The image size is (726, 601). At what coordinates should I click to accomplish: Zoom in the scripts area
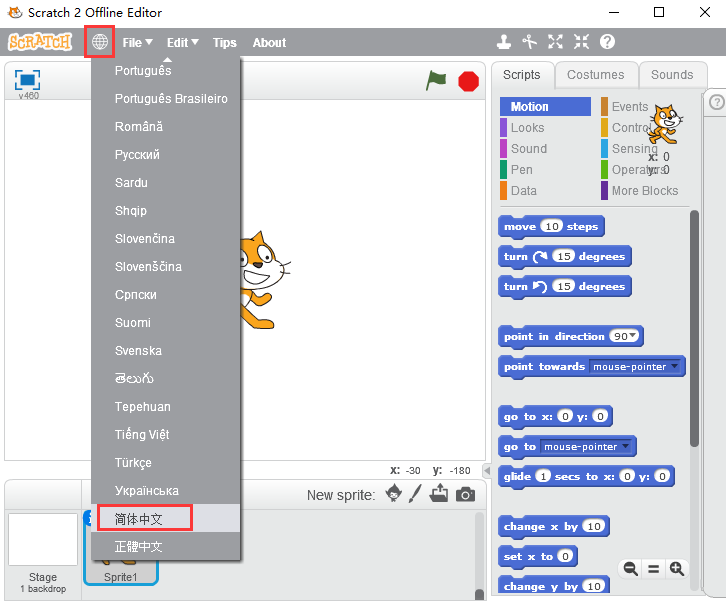(676, 568)
